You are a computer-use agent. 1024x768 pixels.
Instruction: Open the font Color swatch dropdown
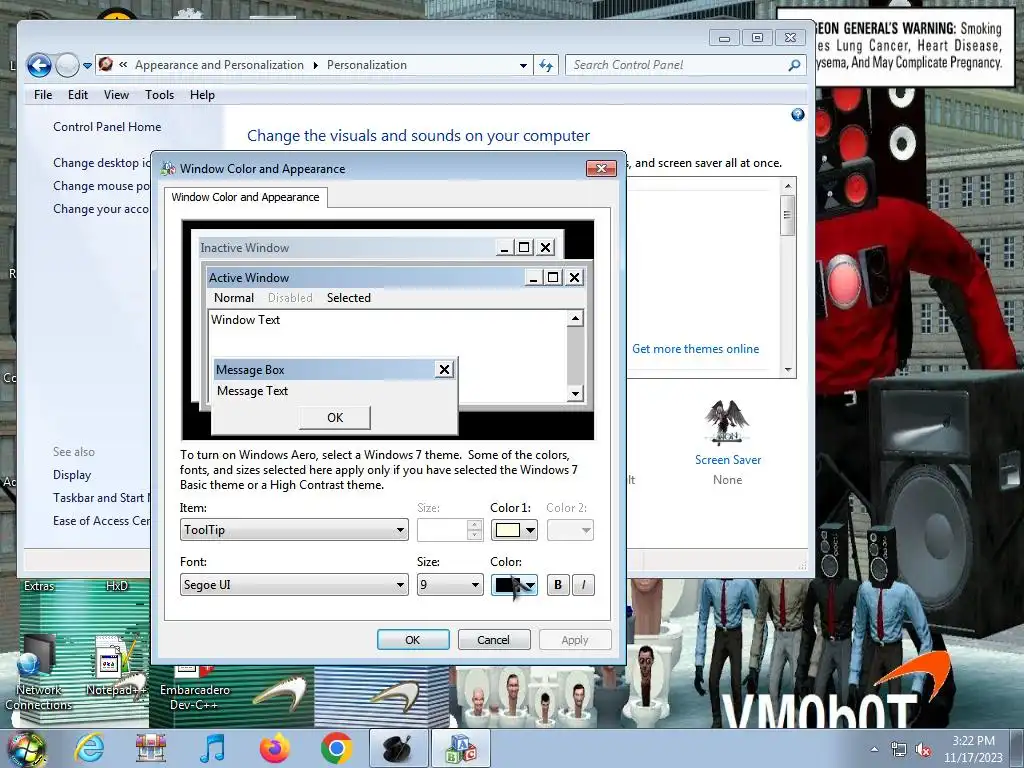[x=514, y=584]
